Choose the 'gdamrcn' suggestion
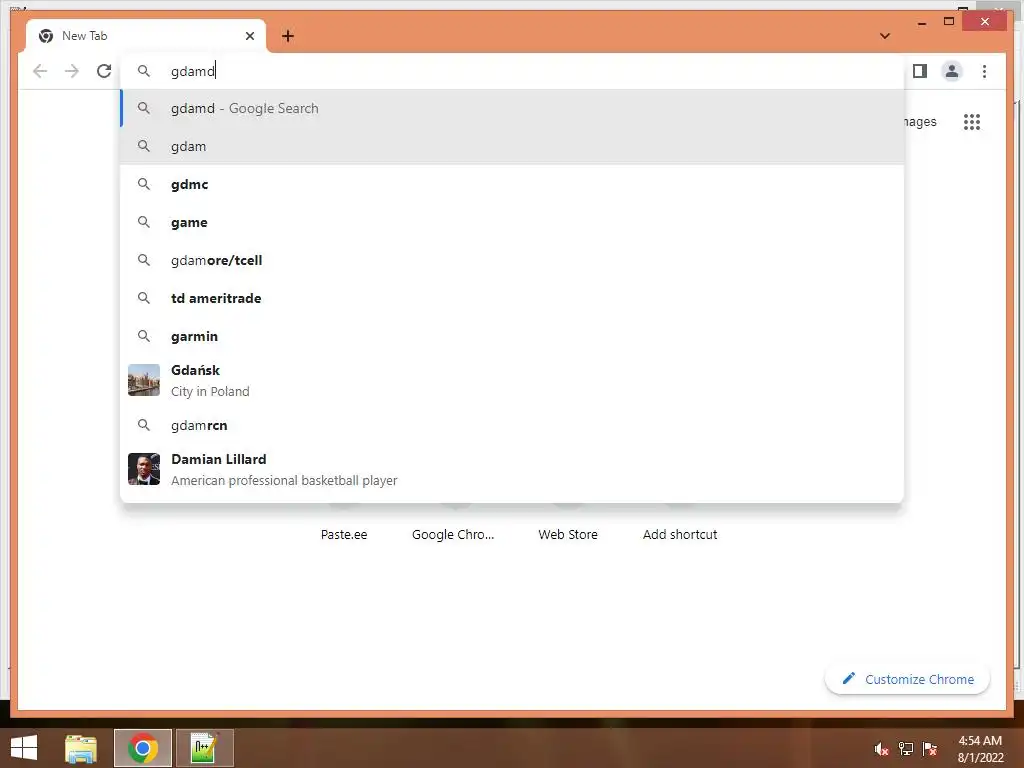The height and width of the screenshot is (768, 1024). [513, 425]
